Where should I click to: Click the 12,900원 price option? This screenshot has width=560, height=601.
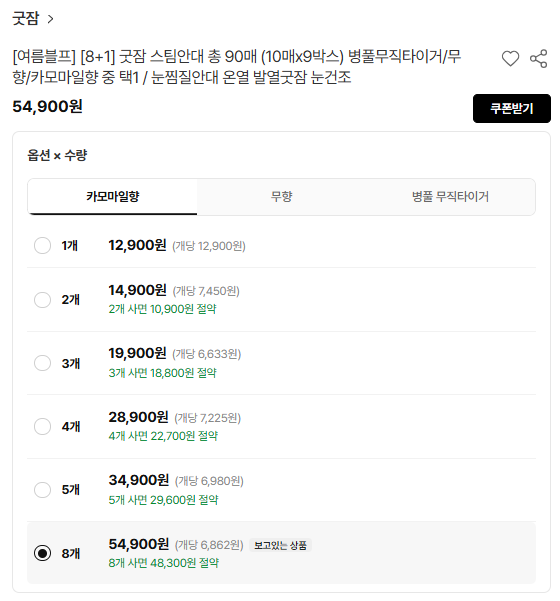tap(281, 245)
